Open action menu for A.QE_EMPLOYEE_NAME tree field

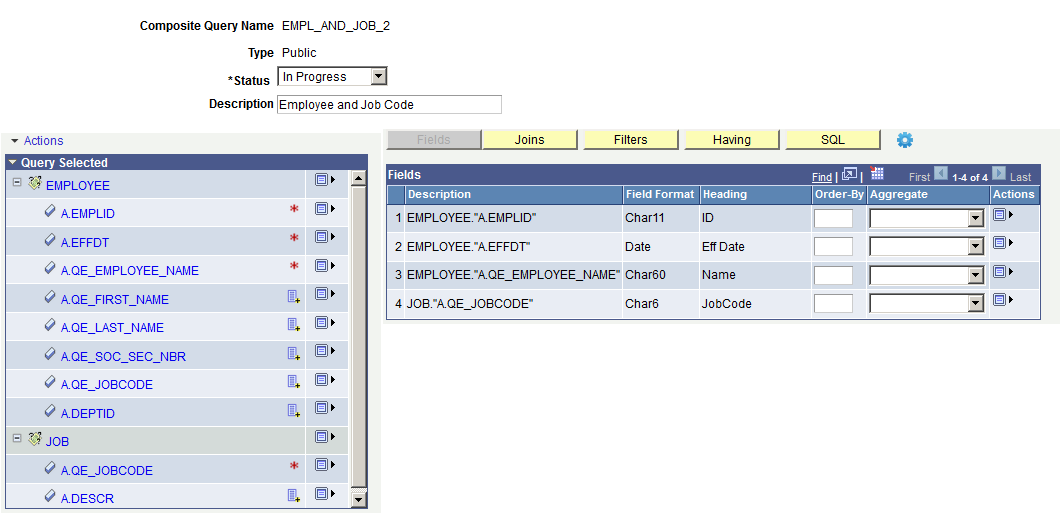coord(325,265)
